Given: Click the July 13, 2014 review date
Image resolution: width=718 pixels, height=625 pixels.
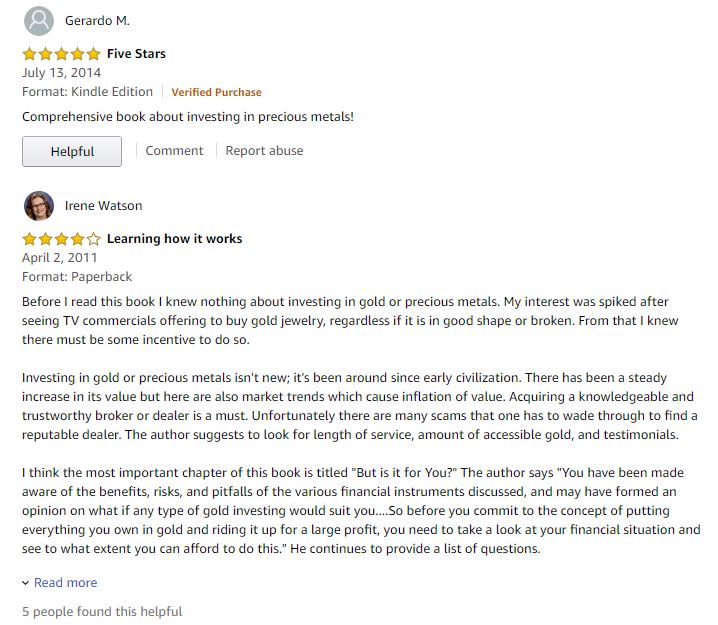Looking at the screenshot, I should coord(60,73).
